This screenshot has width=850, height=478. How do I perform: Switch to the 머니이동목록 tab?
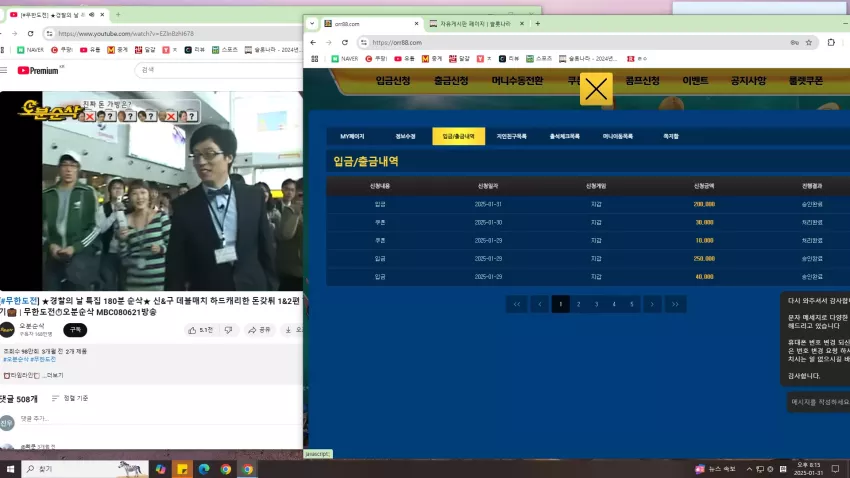tap(618, 137)
